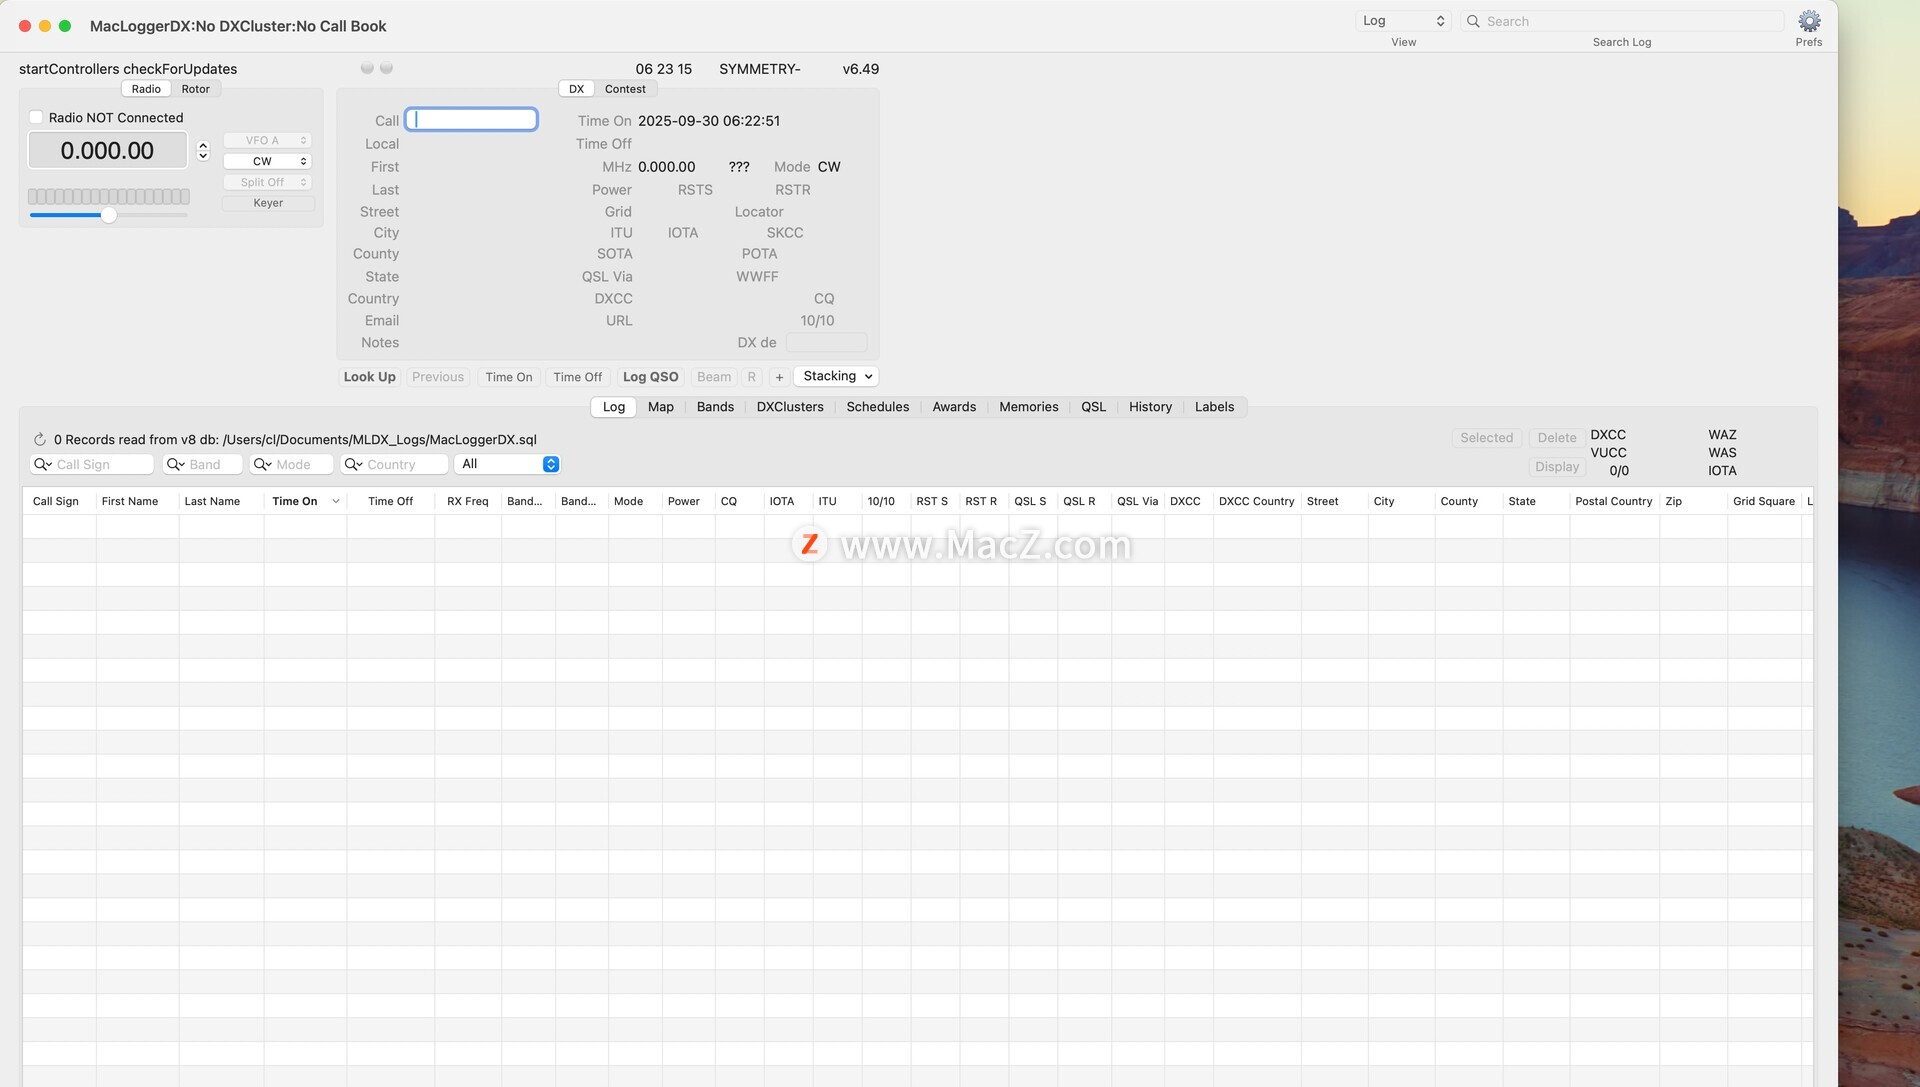The image size is (1920, 1087).
Task: Click the toolbar Search Log magnifier icon
Action: (x=1473, y=21)
